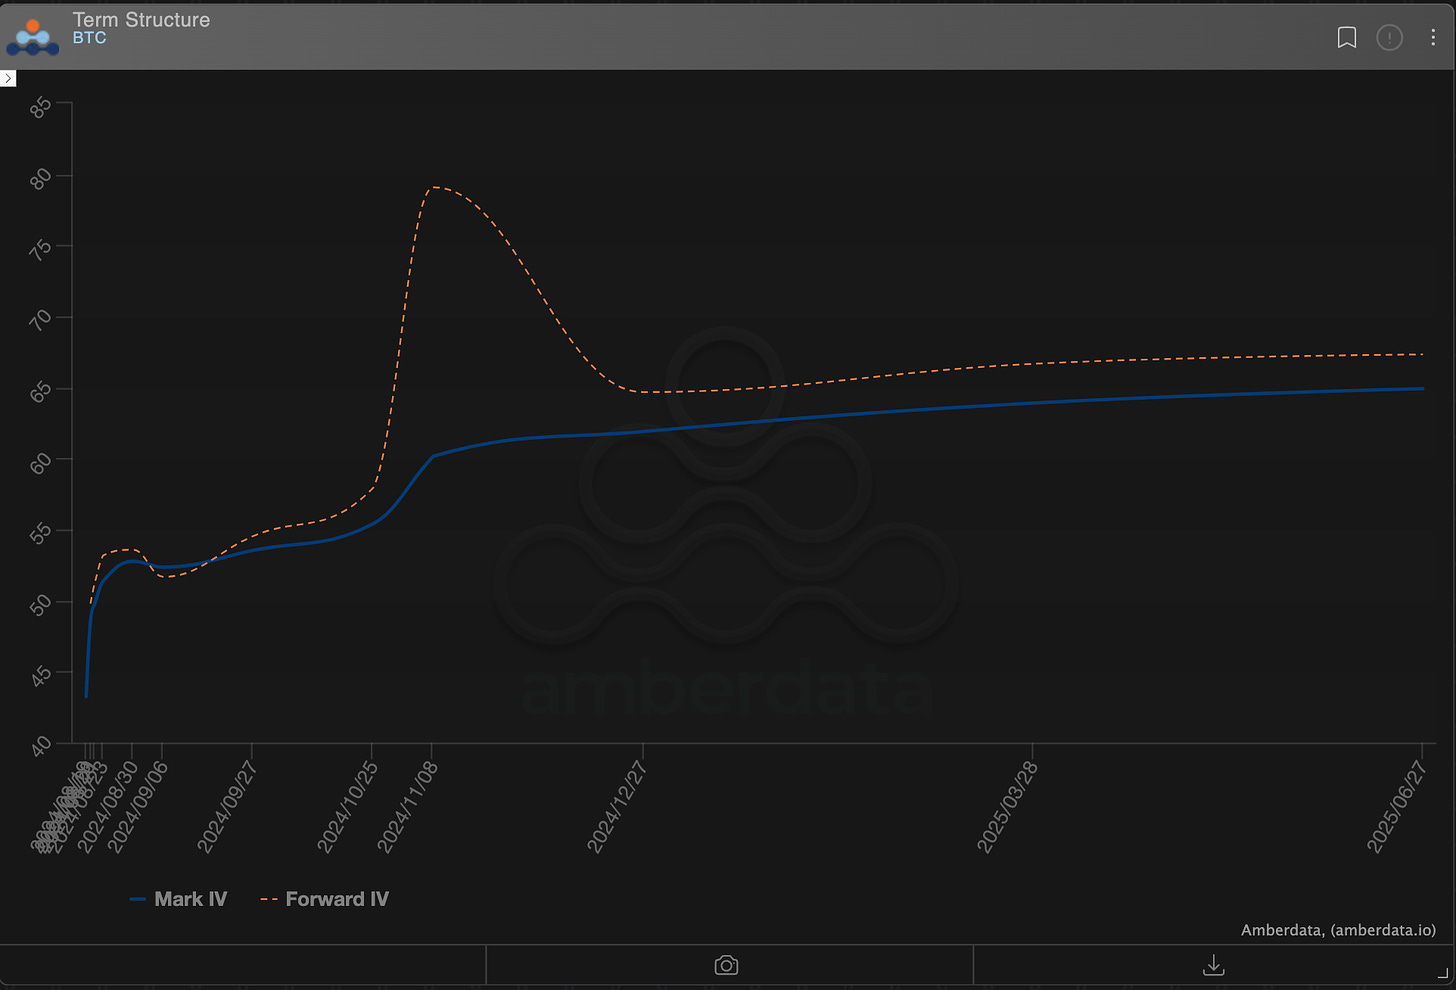Screen dimensions: 1456x990
Task: Click the 2025/06/27 x-axis date label
Action: click(x=1397, y=806)
